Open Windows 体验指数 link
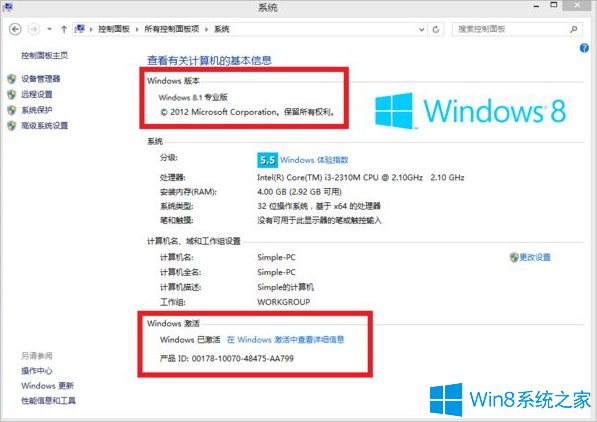This screenshot has width=597, height=422. (314, 160)
